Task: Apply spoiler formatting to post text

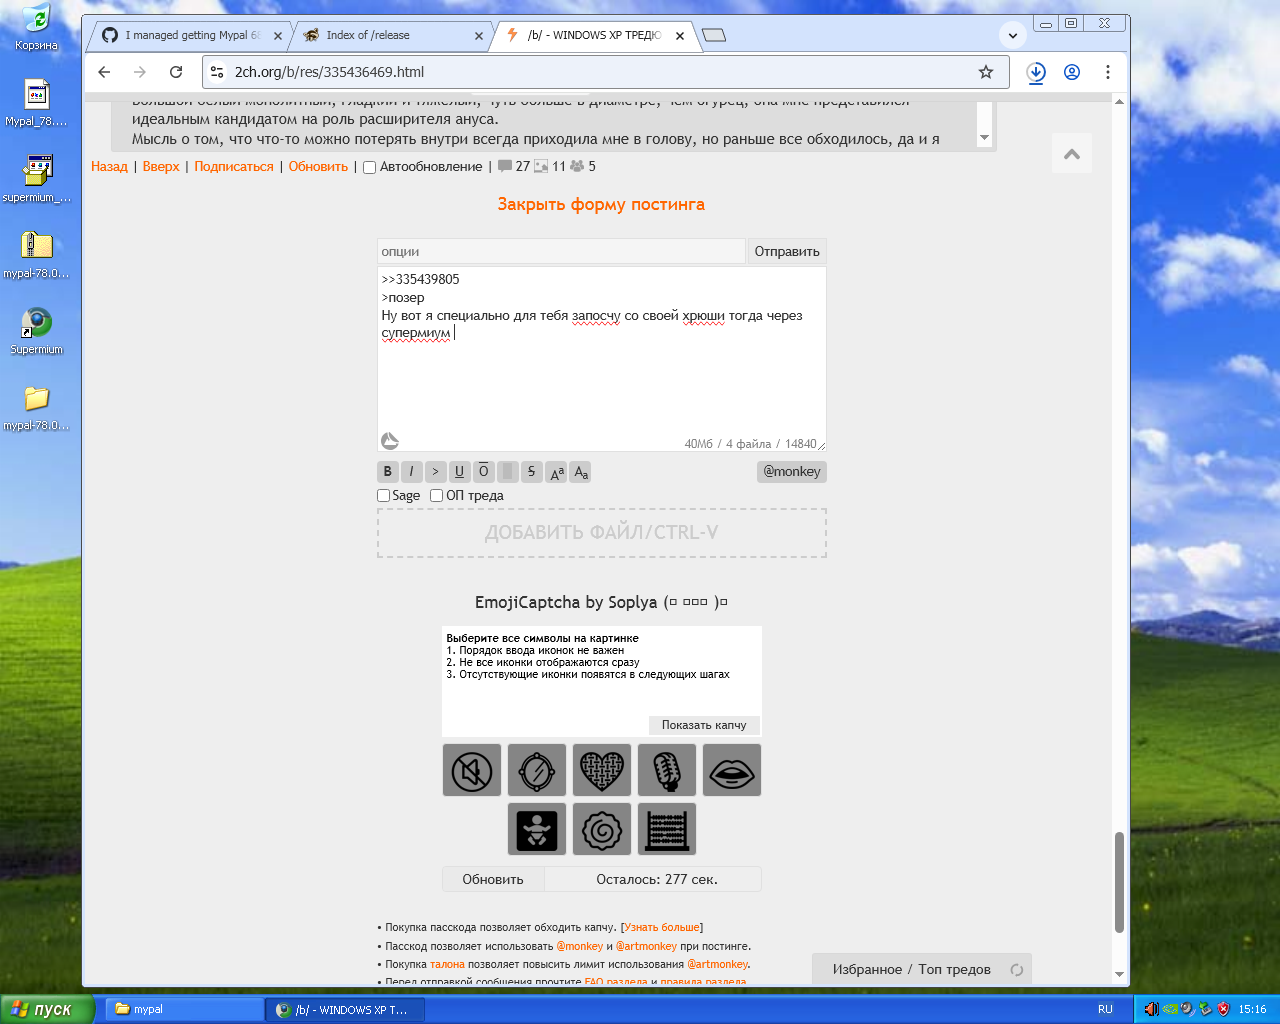Action: [x=508, y=472]
